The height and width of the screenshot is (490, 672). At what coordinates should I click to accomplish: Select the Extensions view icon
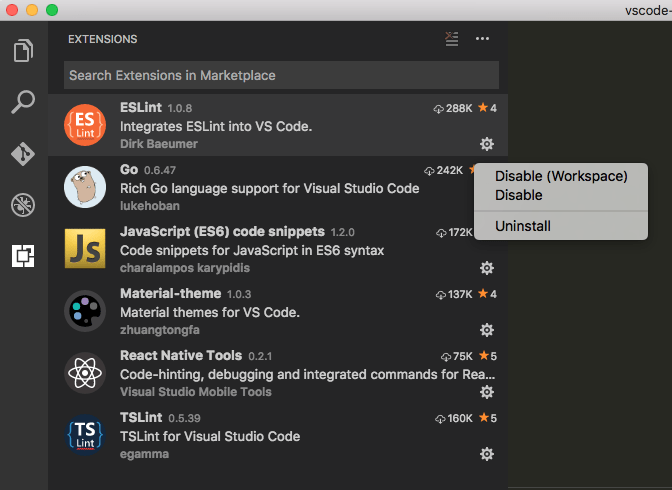point(23,256)
